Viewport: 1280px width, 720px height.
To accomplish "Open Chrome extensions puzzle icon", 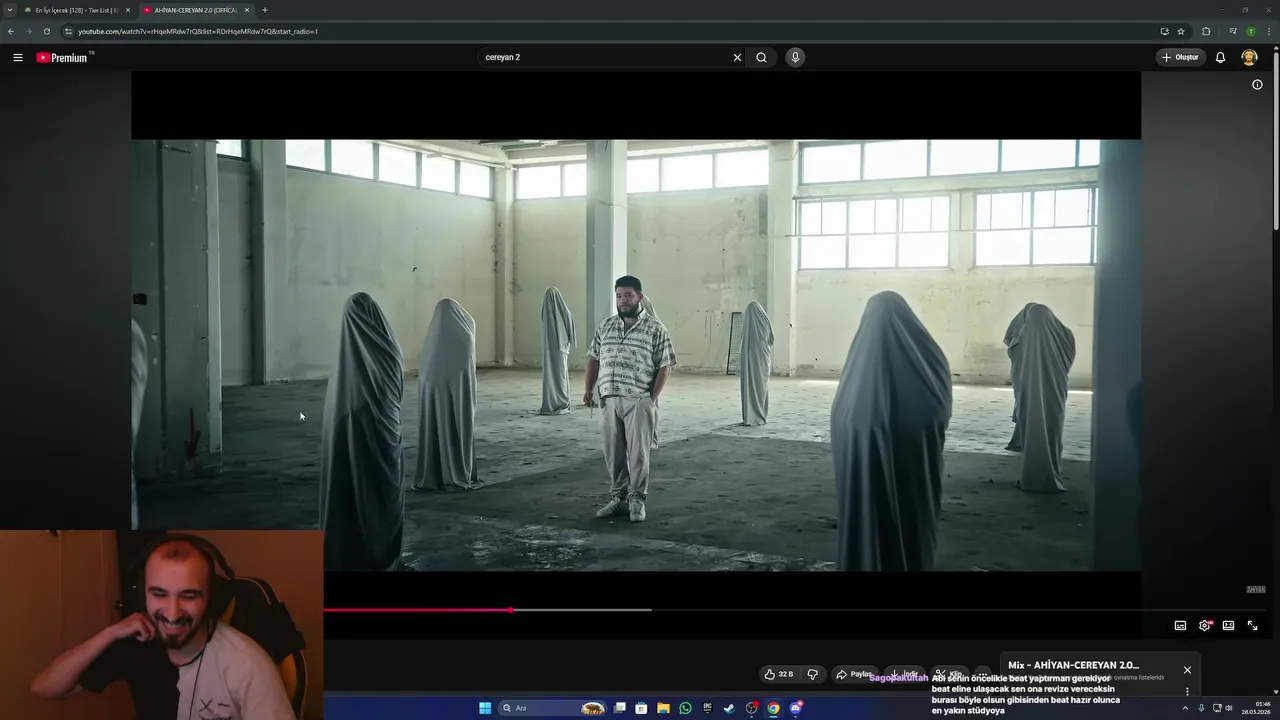I will pos(1206,31).
